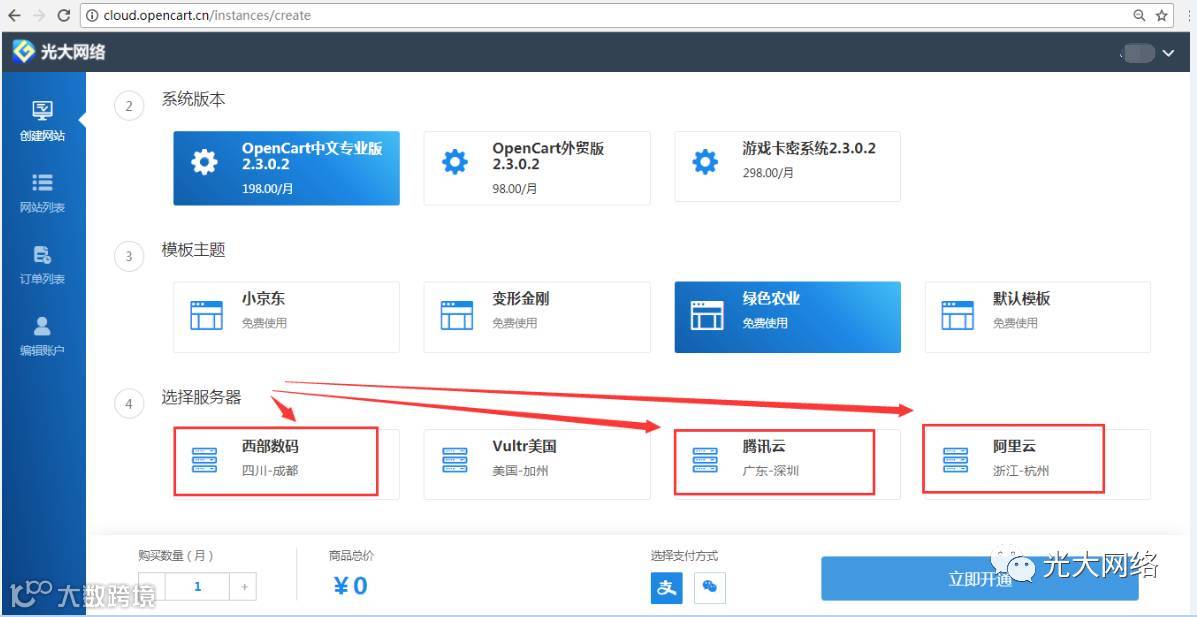Click the 模板主题 section heading
This screenshot has height=617, width=1197.
193,250
